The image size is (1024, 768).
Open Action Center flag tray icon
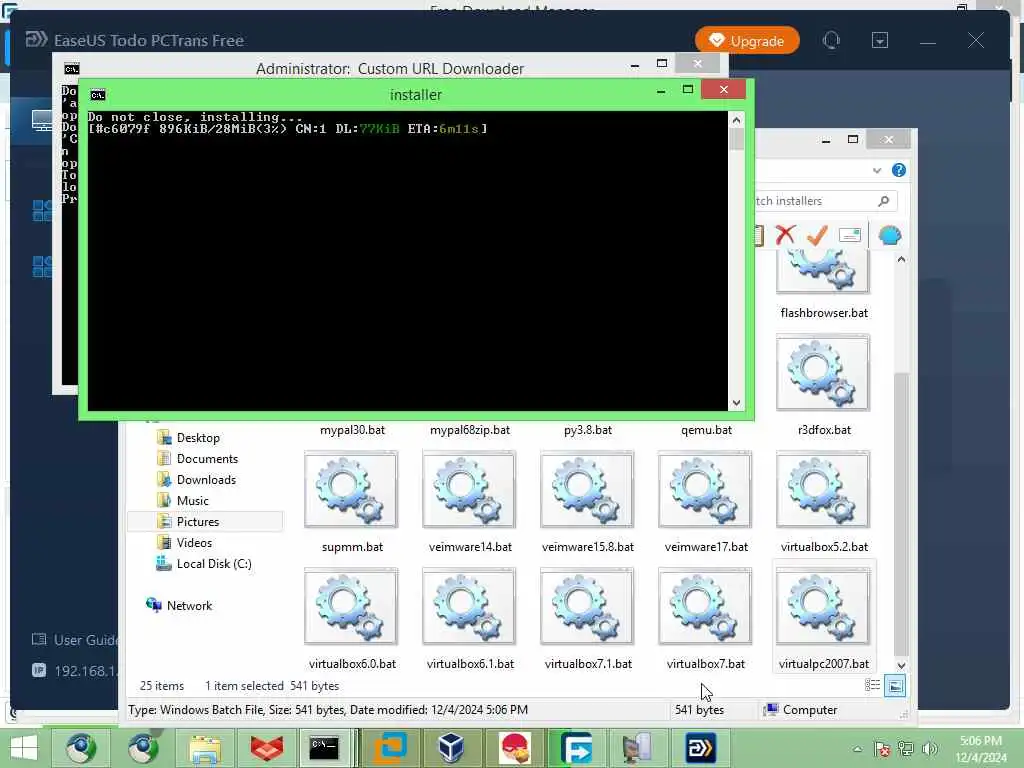point(882,749)
